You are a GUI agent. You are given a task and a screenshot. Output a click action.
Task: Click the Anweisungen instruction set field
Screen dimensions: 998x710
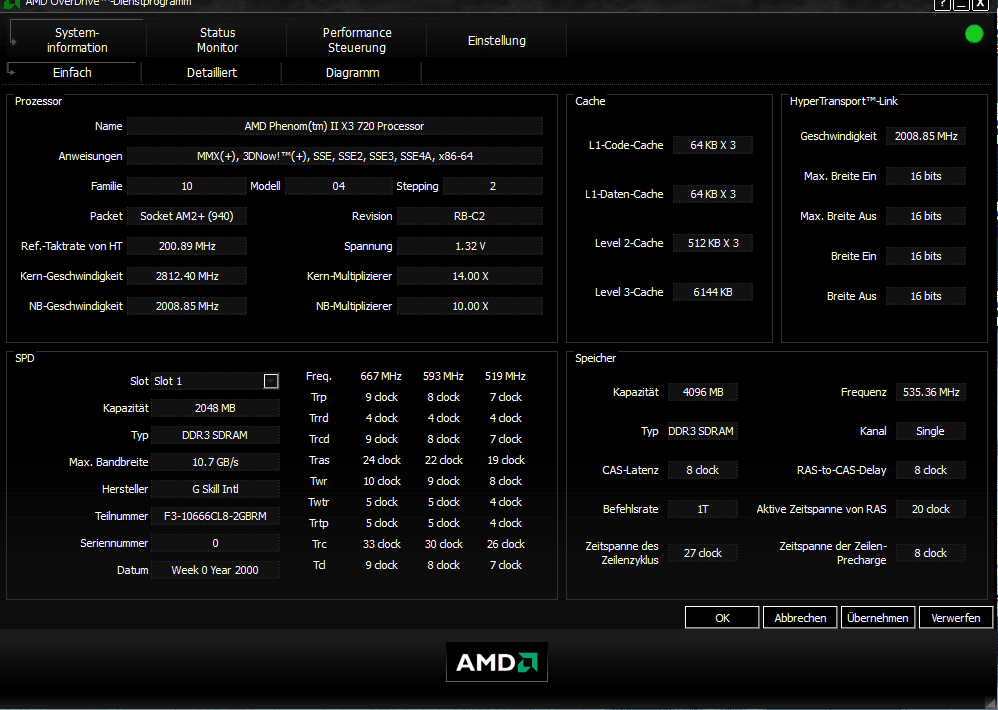[334, 156]
